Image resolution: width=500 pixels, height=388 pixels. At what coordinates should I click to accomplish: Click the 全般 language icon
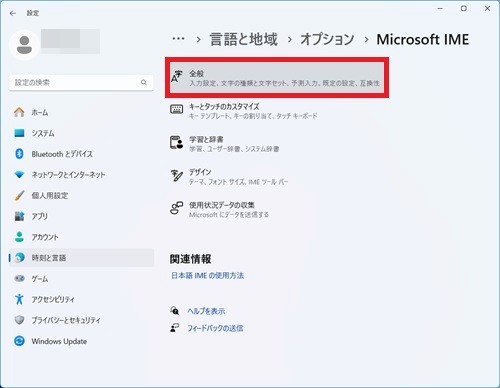(177, 77)
